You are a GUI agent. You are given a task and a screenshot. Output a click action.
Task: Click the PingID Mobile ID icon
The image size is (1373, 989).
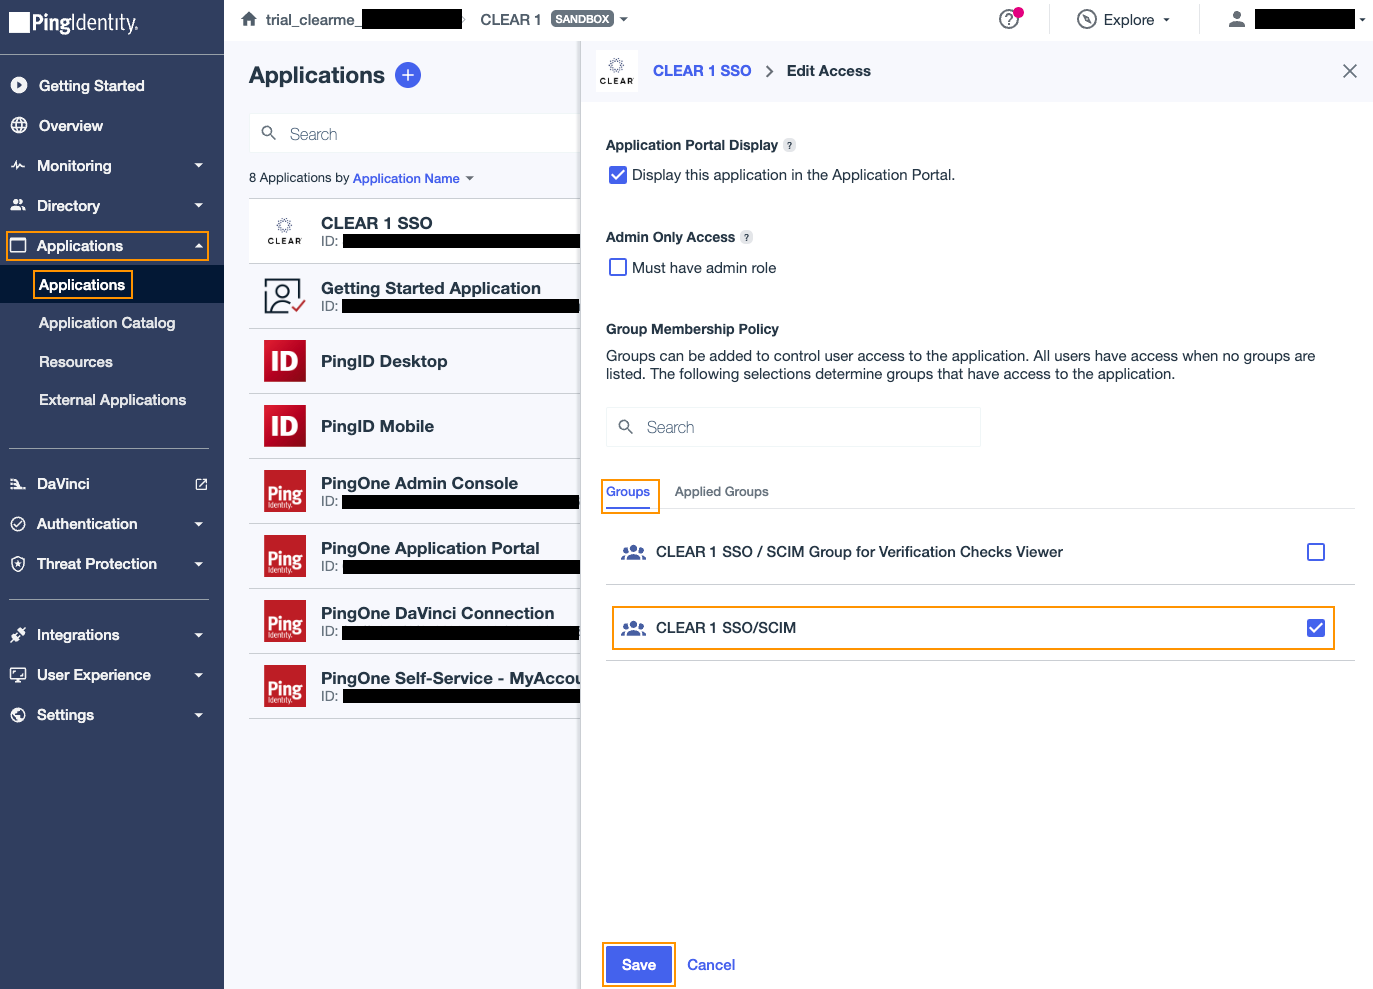click(285, 426)
